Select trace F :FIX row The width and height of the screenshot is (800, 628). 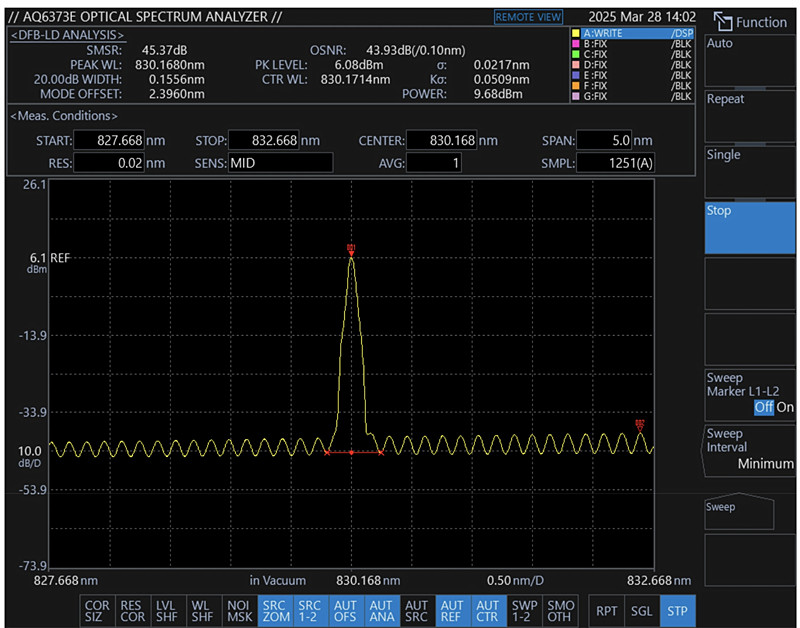(x=632, y=86)
